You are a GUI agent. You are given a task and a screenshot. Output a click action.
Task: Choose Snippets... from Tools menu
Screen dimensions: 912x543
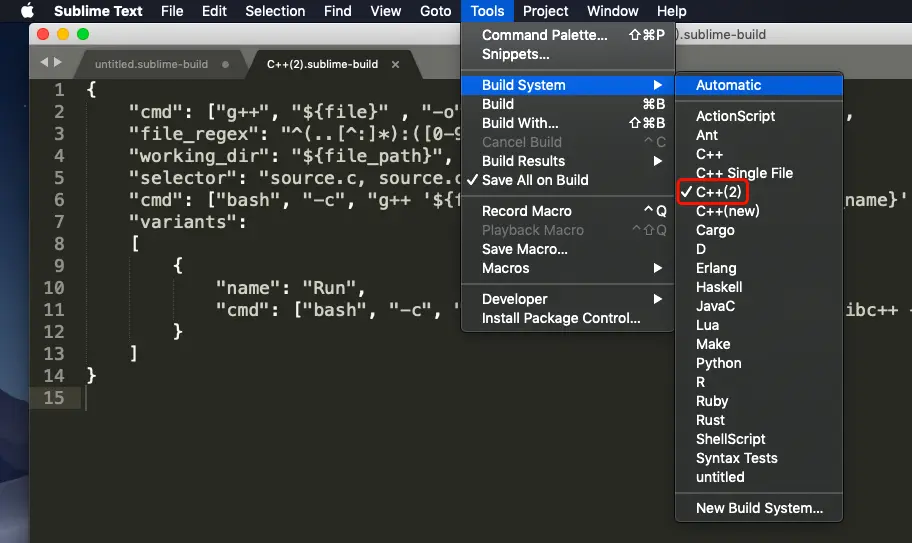click(568, 54)
